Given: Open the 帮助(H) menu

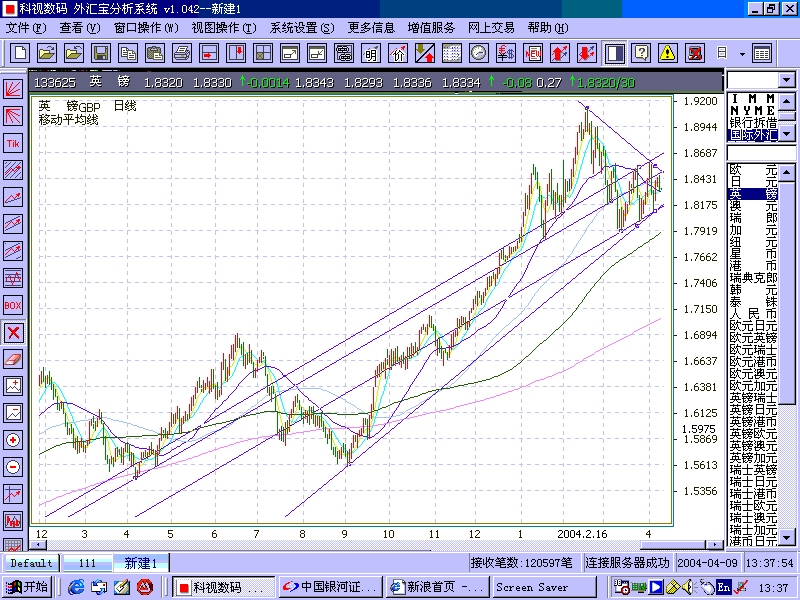Looking at the screenshot, I should click(x=547, y=28).
